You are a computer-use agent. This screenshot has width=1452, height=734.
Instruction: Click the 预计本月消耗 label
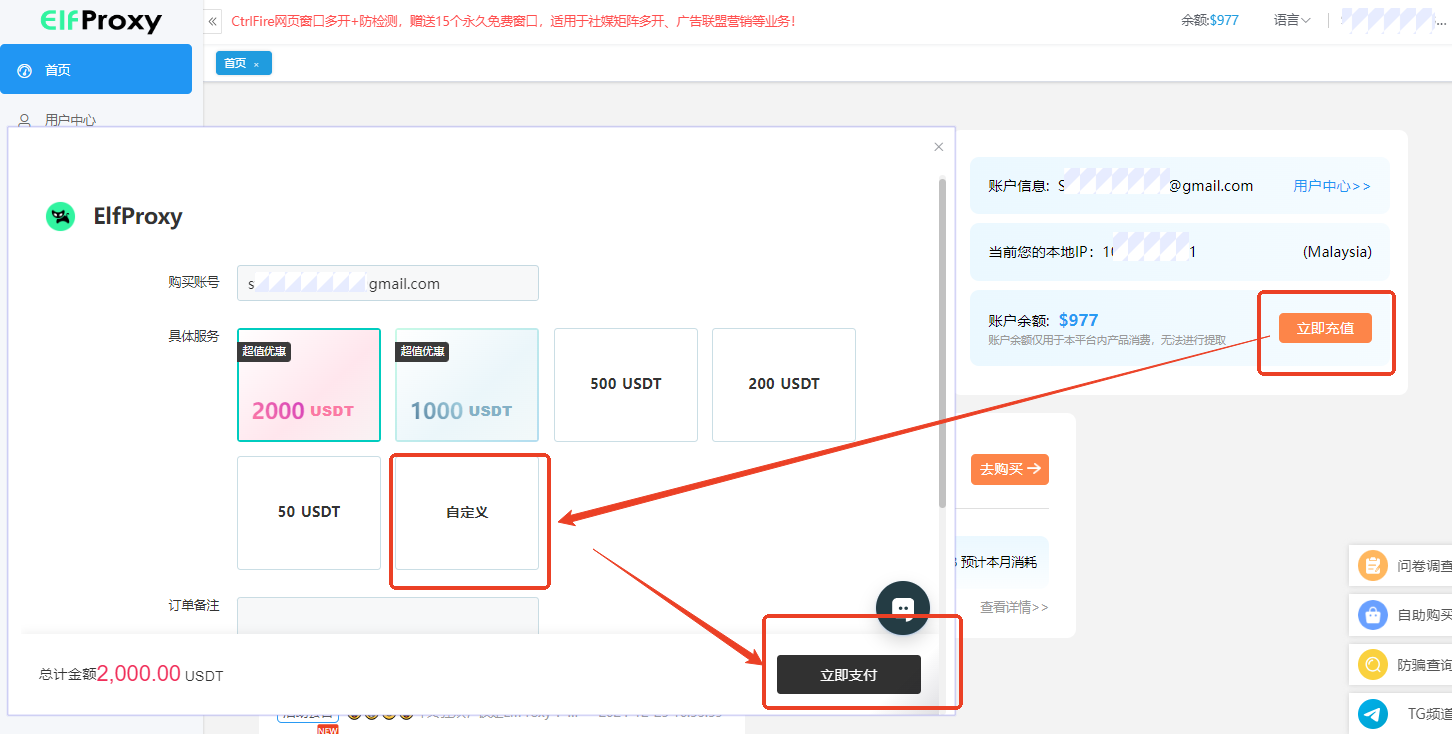[x=998, y=562]
